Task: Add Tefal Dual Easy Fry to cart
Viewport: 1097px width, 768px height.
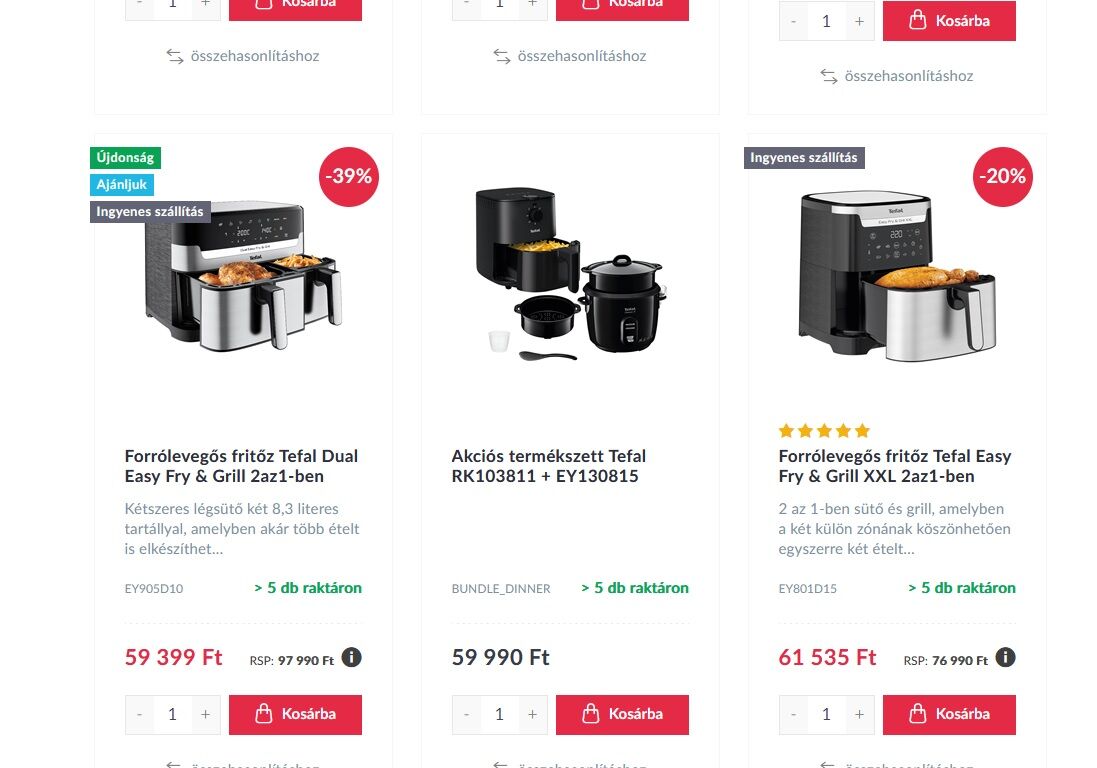Action: [x=295, y=714]
